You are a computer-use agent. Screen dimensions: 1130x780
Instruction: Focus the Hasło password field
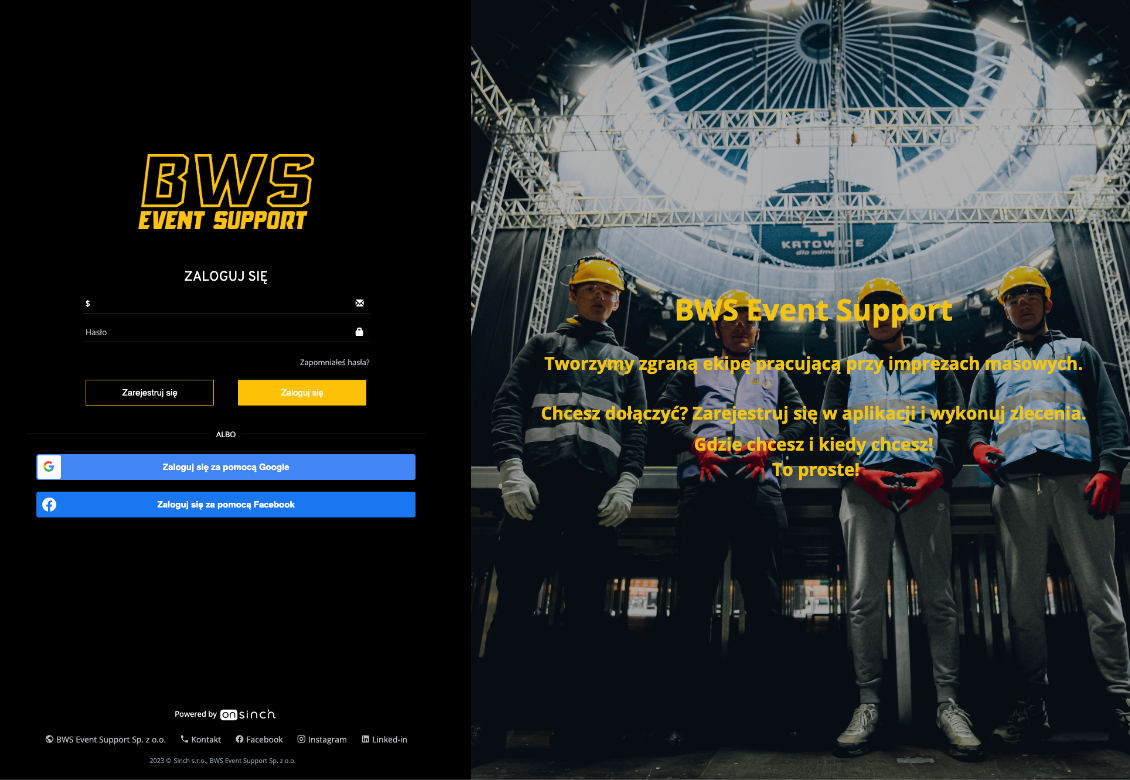226,332
